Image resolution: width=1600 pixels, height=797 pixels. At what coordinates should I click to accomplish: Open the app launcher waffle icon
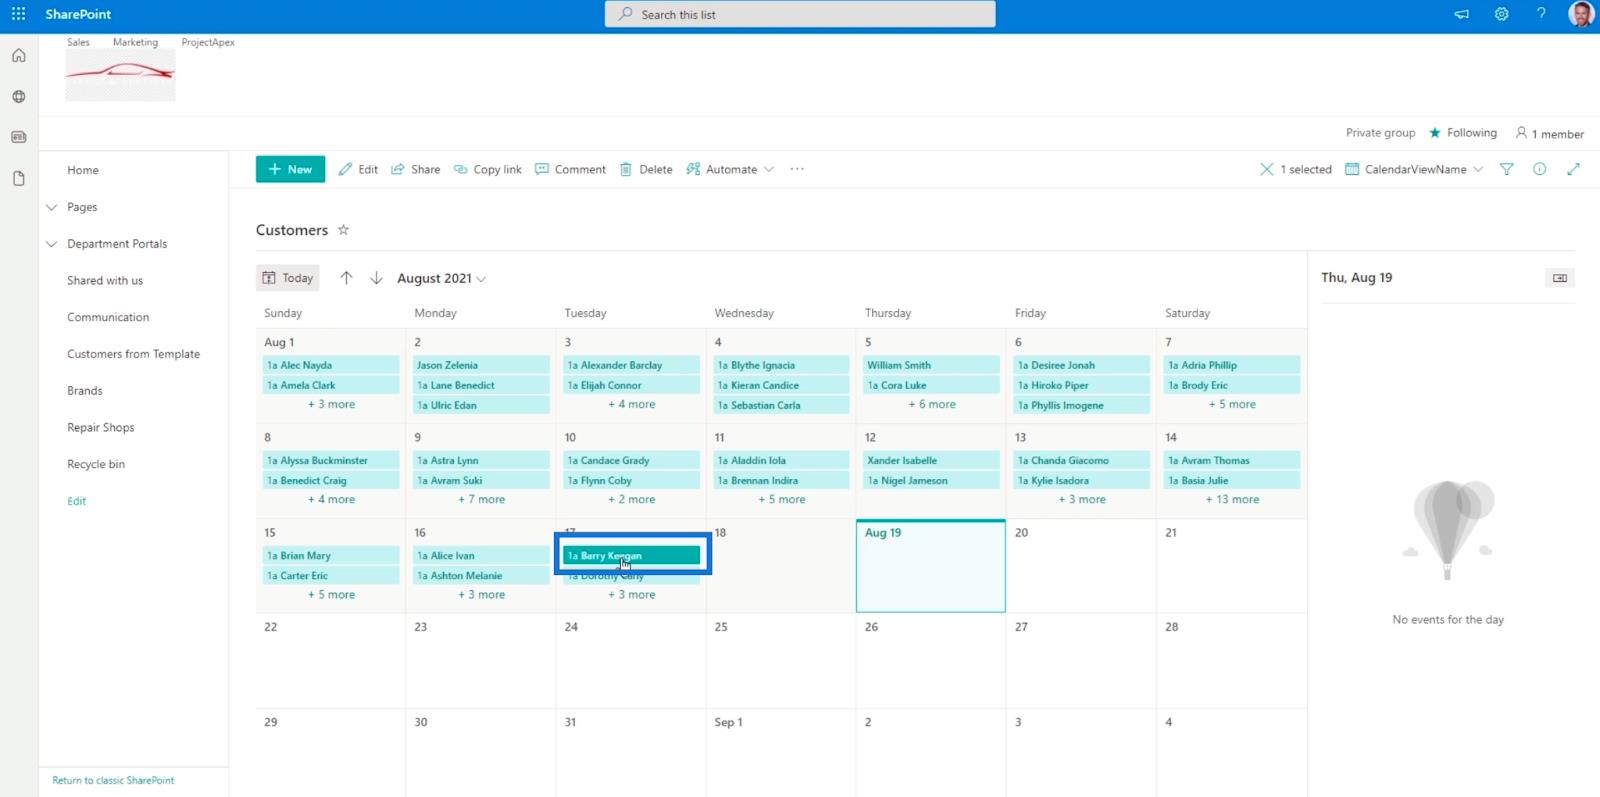click(x=18, y=14)
